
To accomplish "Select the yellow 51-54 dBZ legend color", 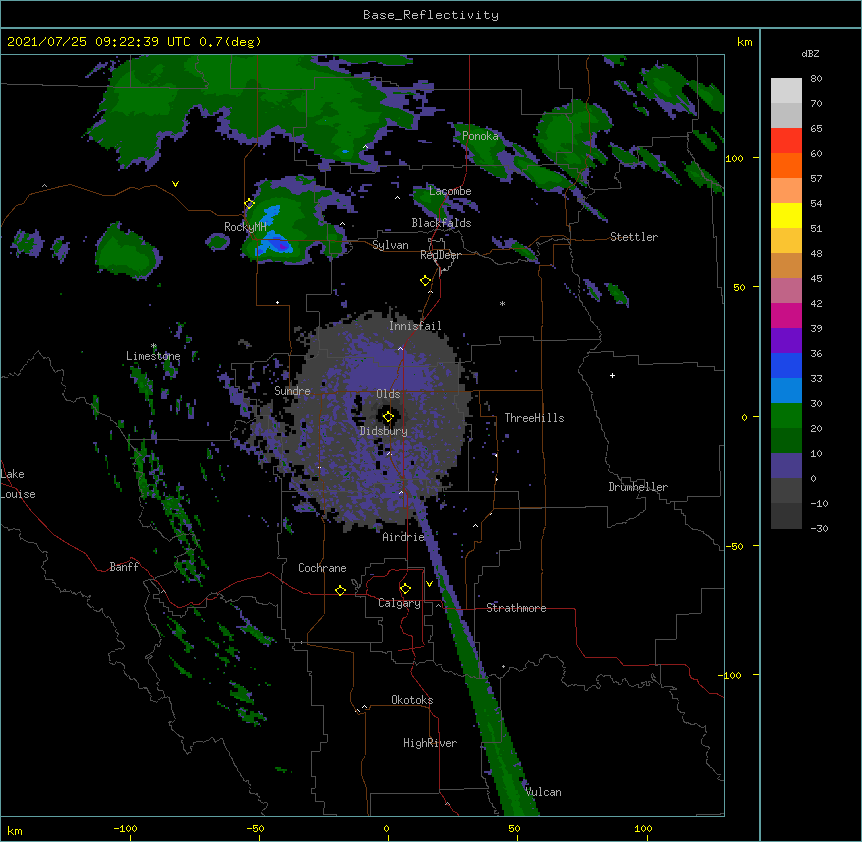I will click(786, 215).
